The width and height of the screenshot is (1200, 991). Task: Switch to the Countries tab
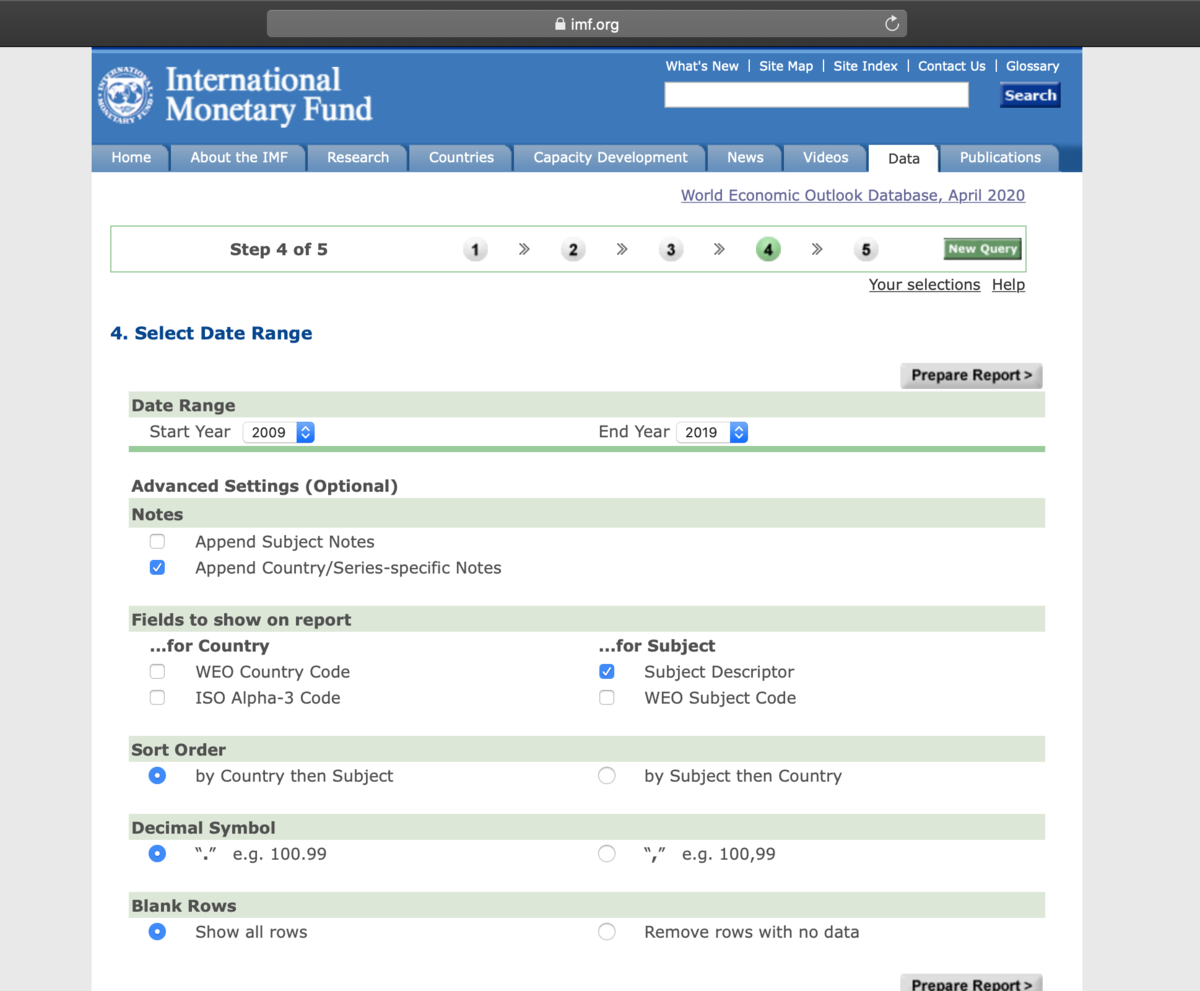[x=461, y=158]
